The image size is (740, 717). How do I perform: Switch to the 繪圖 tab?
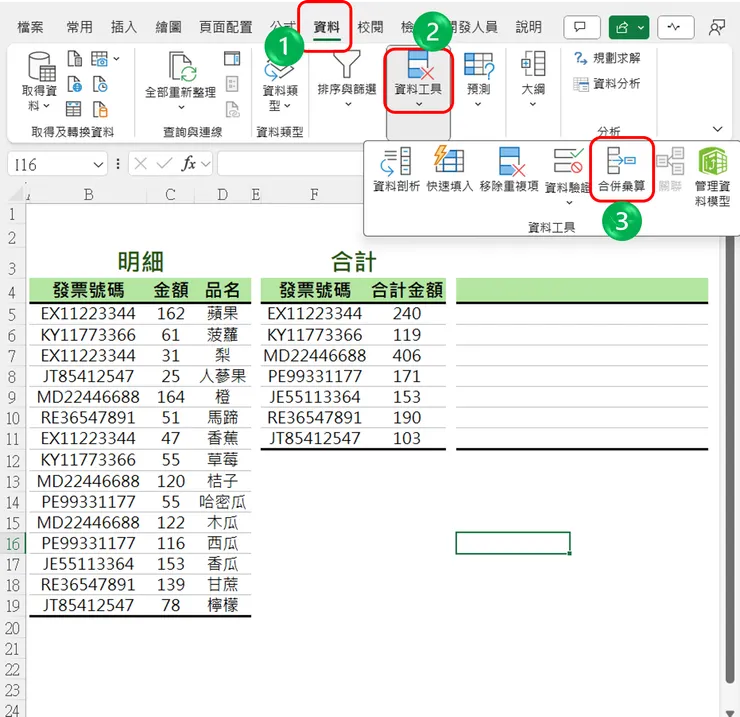point(168,27)
